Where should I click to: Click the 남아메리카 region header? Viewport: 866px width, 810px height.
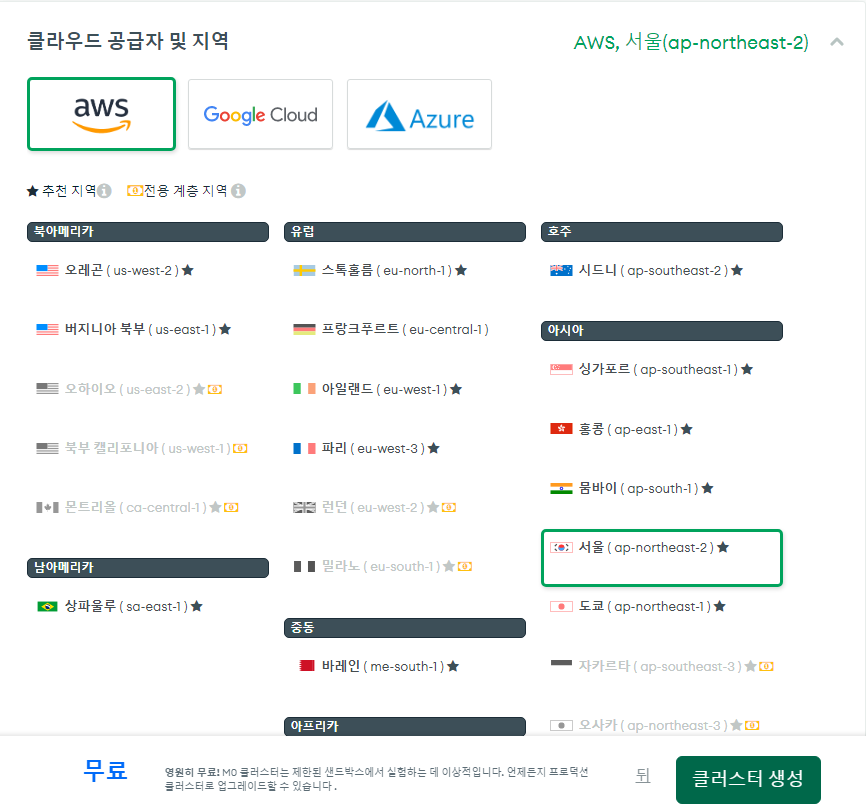[147, 568]
